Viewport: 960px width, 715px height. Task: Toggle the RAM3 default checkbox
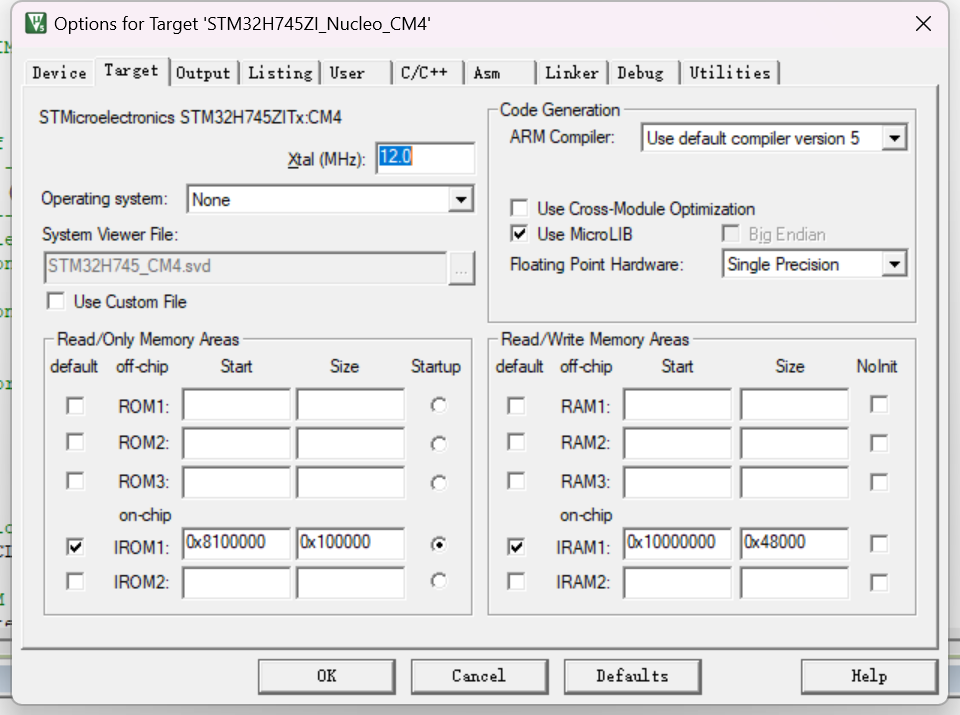pos(516,481)
